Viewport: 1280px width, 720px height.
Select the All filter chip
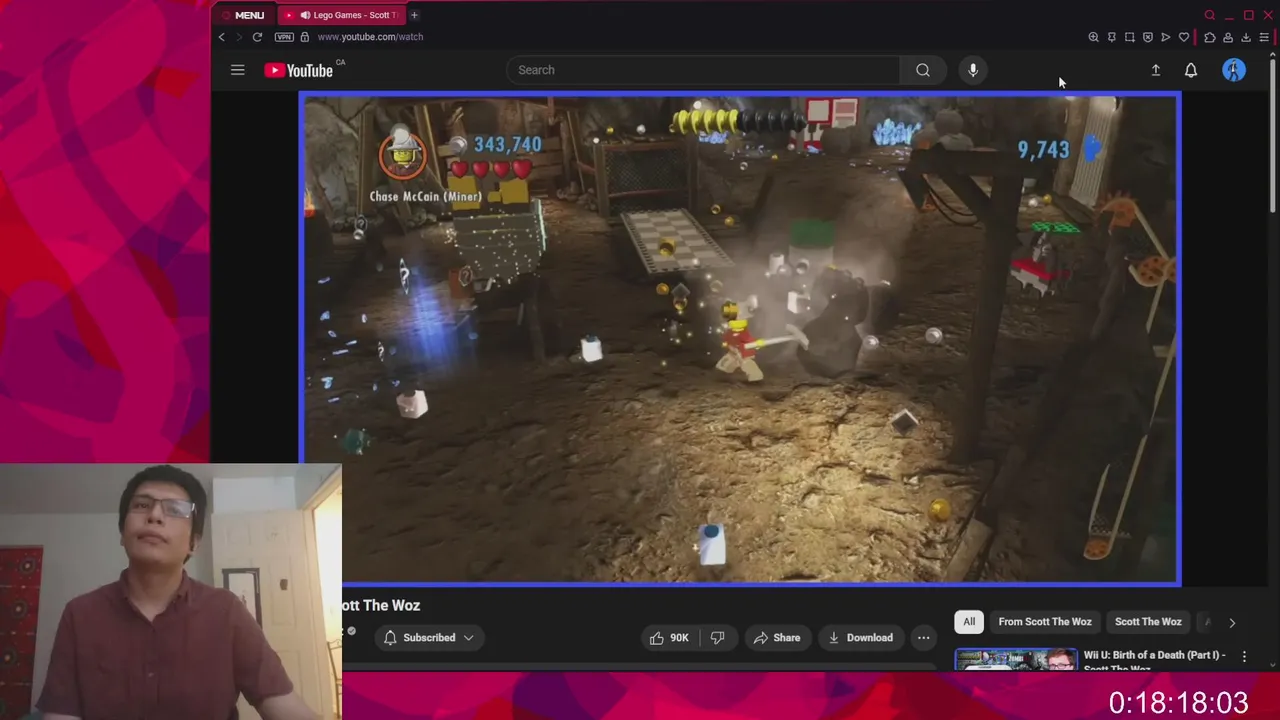(x=969, y=622)
